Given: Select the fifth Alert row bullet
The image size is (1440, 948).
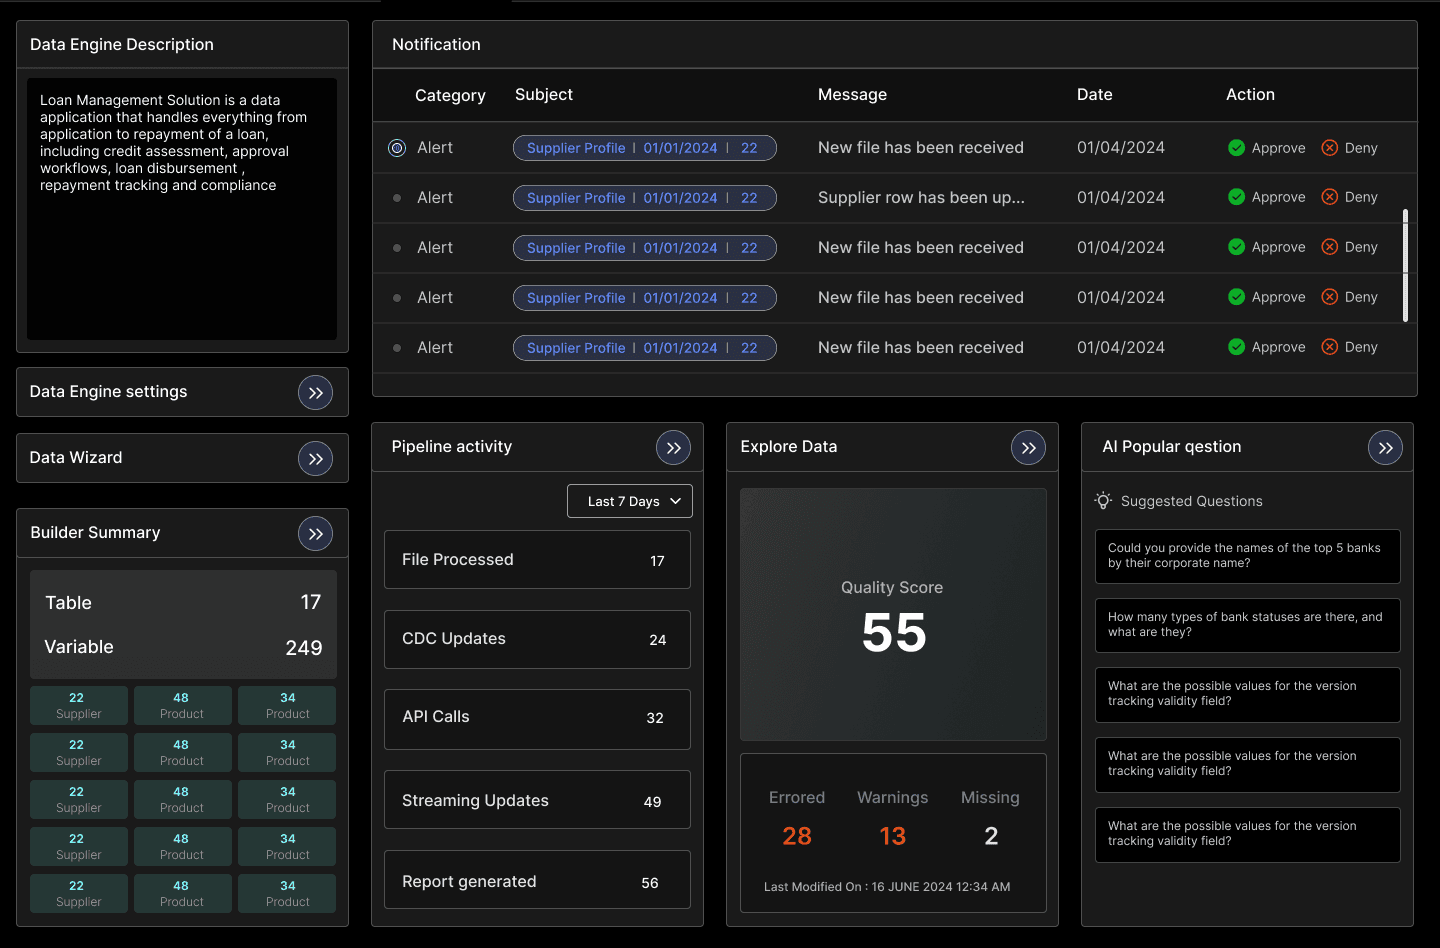Looking at the screenshot, I should [397, 348].
